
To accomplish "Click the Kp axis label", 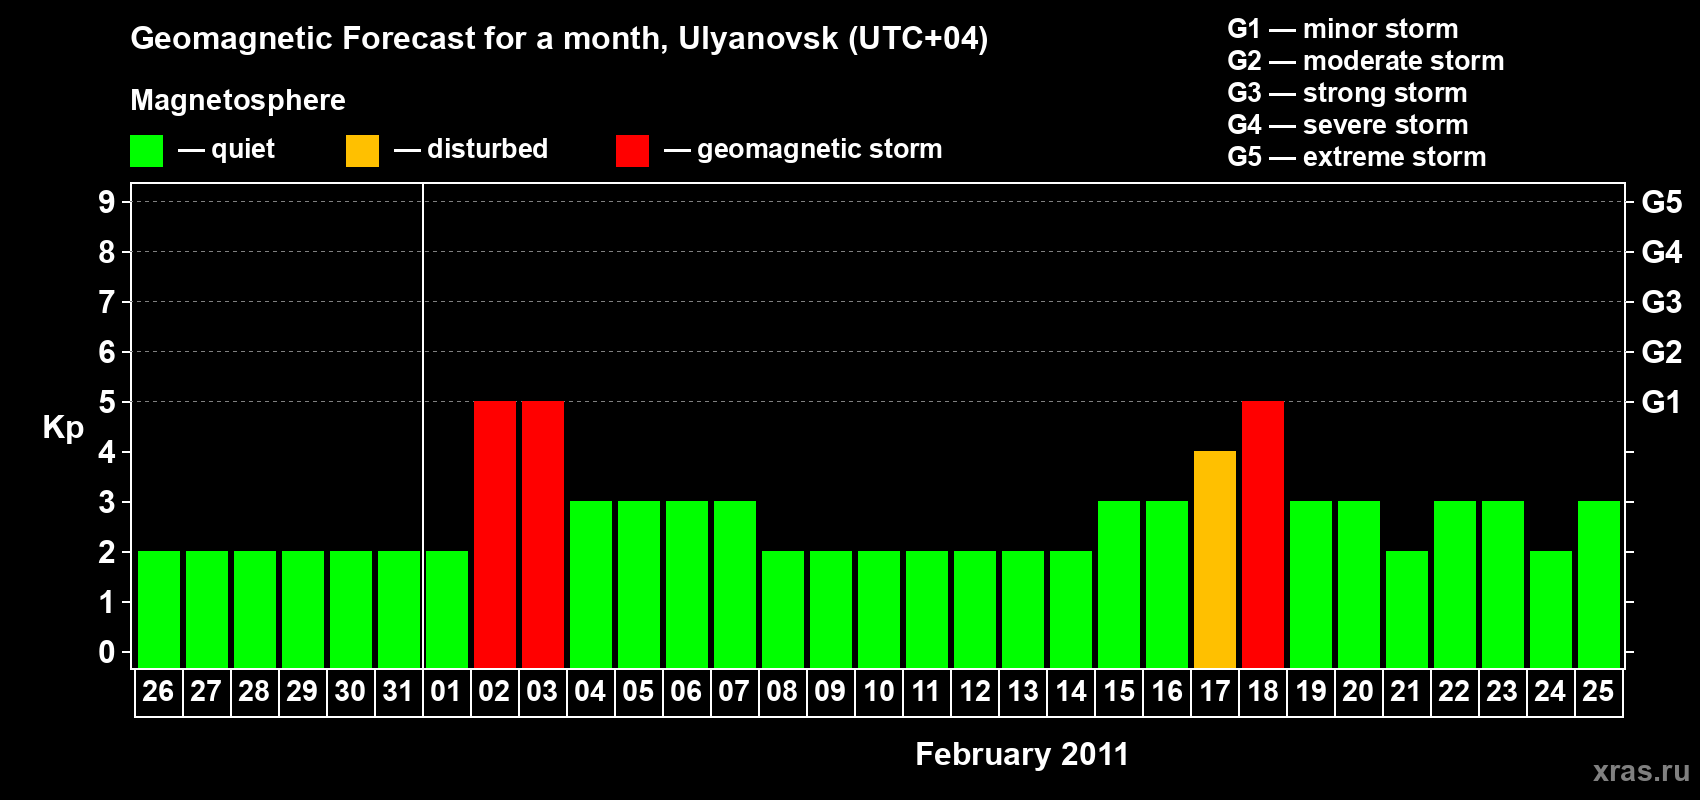I will pos(63,428).
